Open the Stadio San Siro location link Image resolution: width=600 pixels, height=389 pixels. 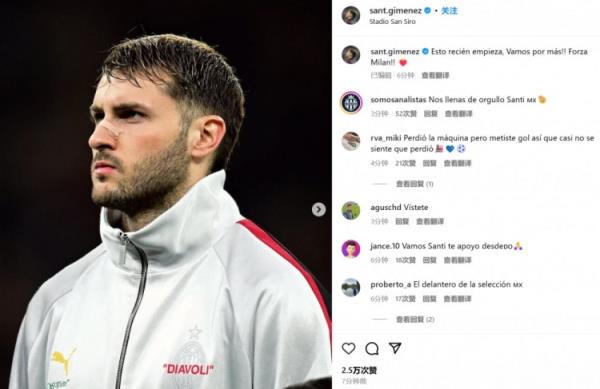point(392,21)
